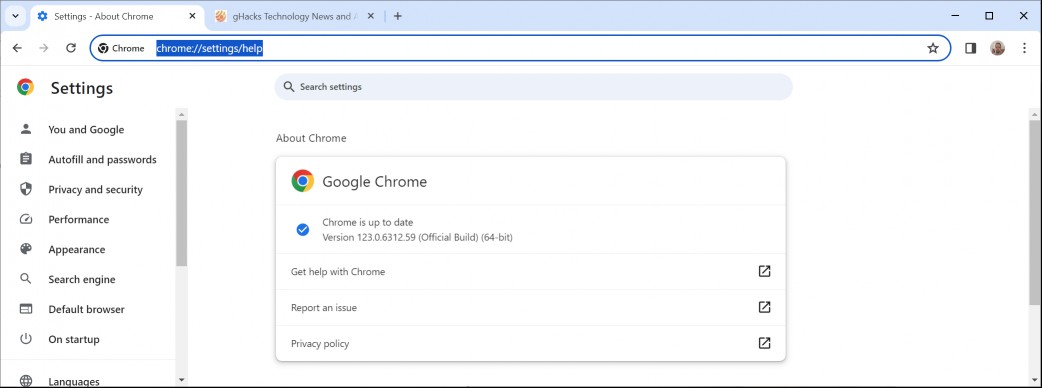Click the Version 123.0.6312.59 text

(417, 237)
